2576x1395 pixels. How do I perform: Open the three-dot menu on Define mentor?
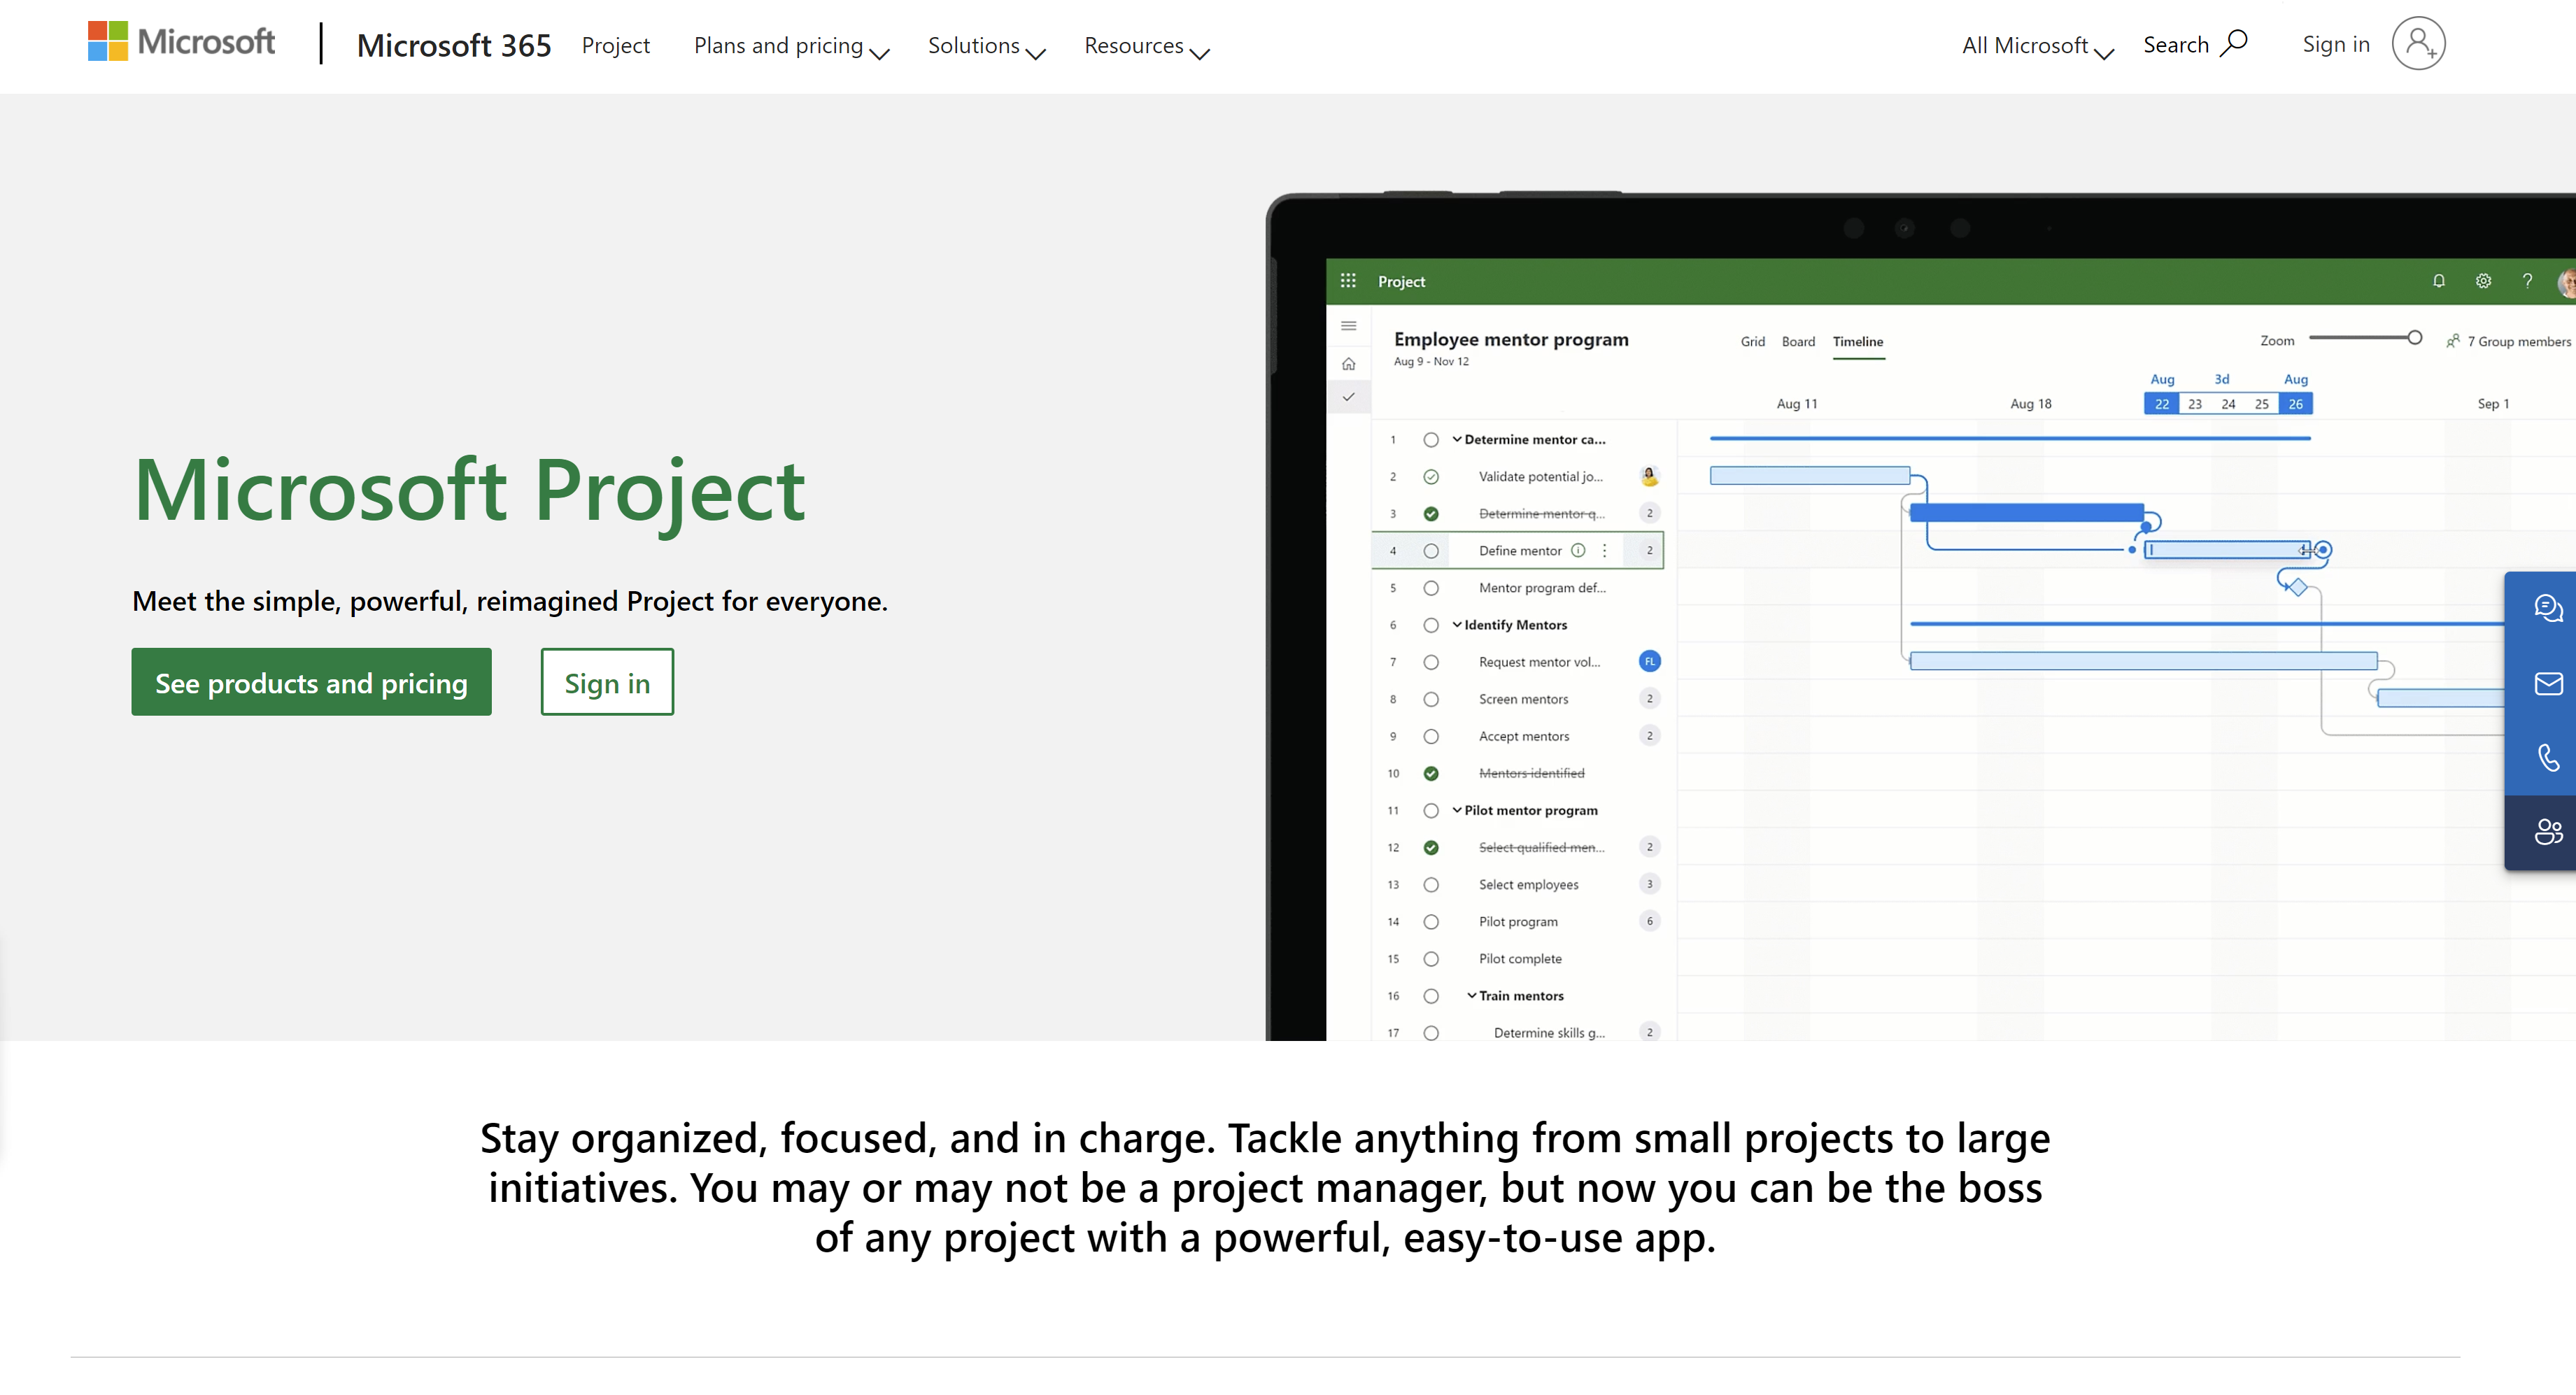coord(1604,550)
